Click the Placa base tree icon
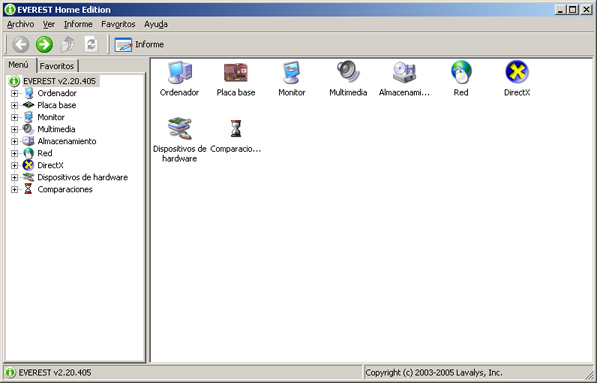This screenshot has width=597, height=383. pos(29,105)
